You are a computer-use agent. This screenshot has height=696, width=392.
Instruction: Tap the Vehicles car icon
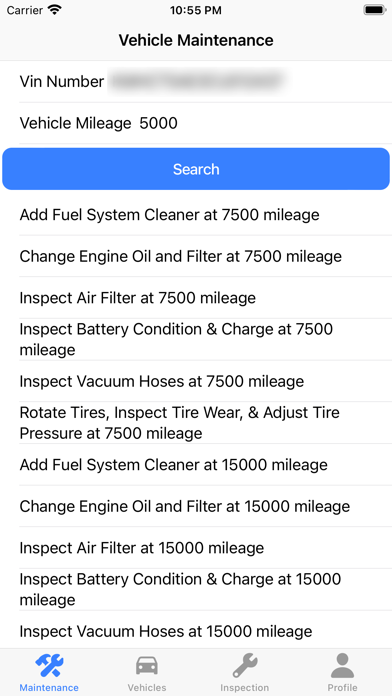point(147,666)
